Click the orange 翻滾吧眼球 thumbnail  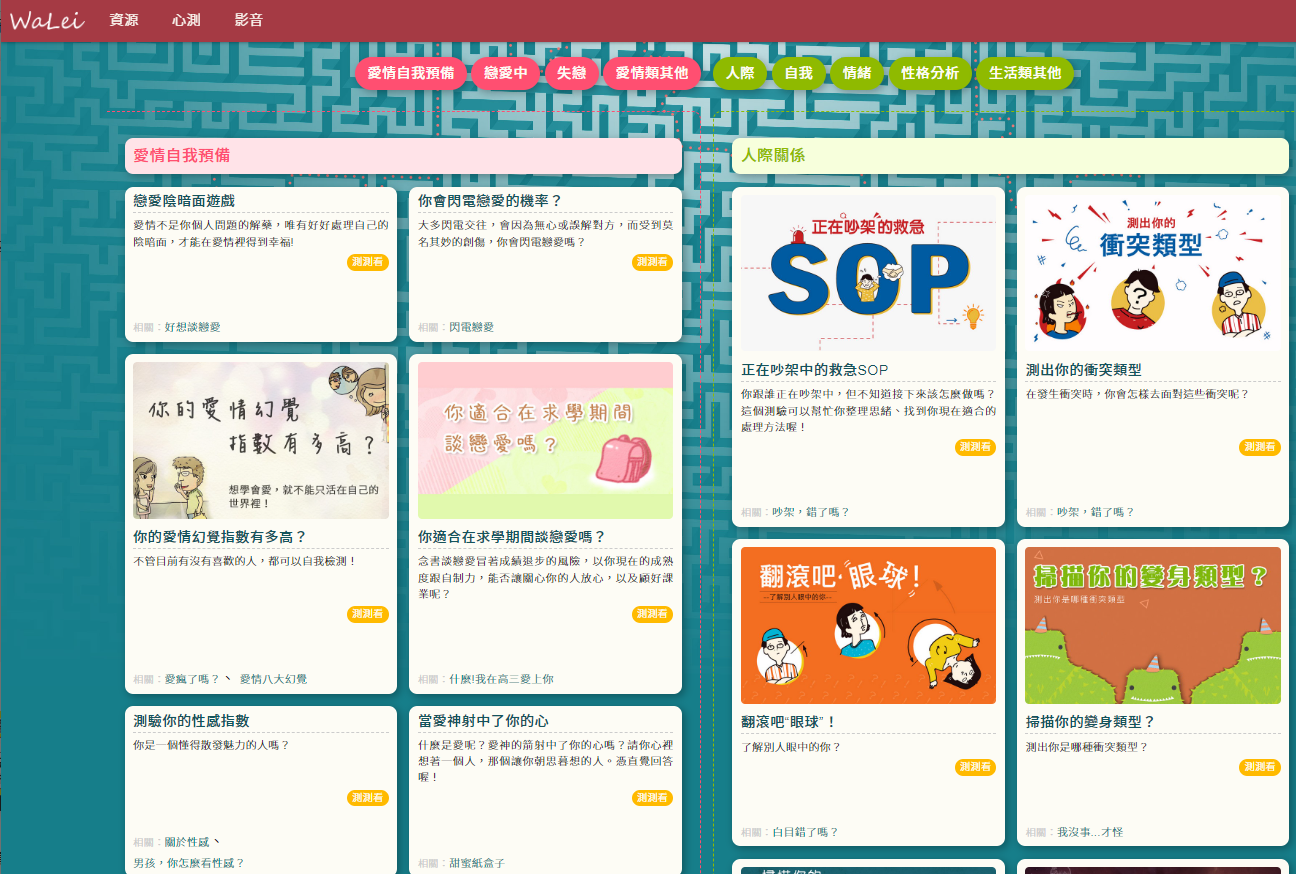pyautogui.click(x=868, y=625)
